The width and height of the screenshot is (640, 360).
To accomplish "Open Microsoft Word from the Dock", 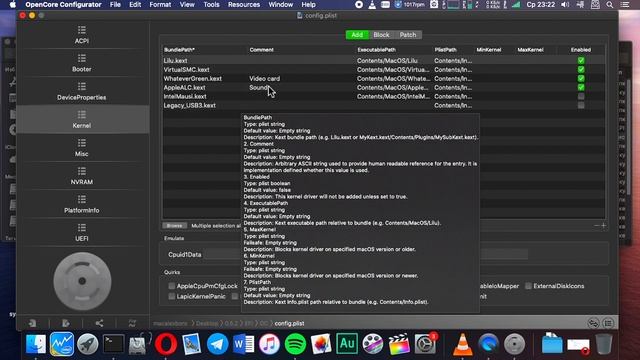I will (x=244, y=344).
